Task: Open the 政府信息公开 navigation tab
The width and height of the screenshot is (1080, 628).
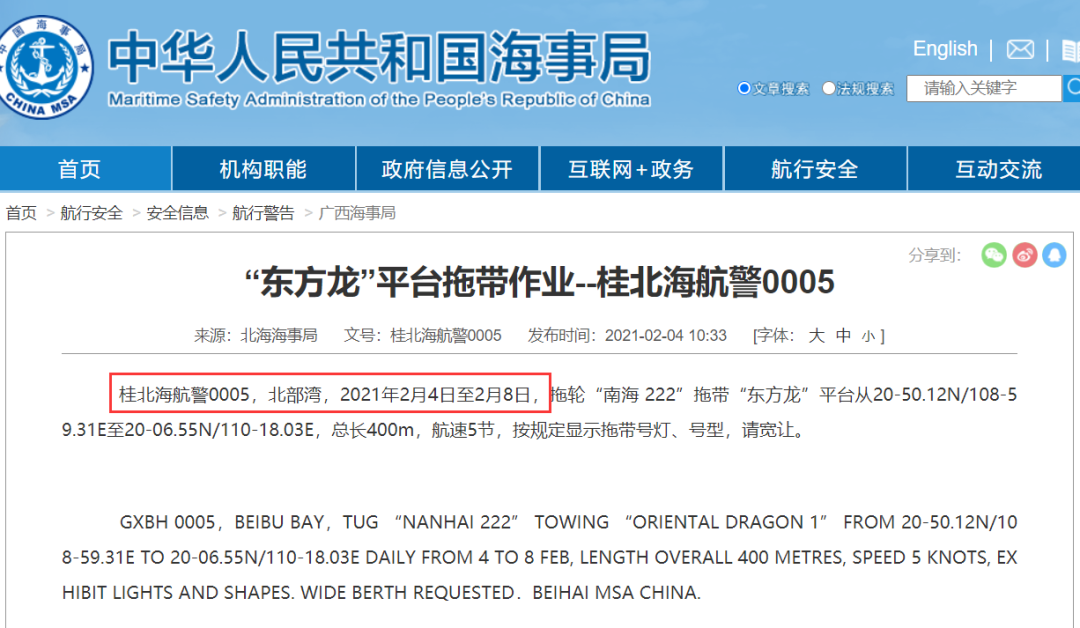Action: [x=447, y=169]
